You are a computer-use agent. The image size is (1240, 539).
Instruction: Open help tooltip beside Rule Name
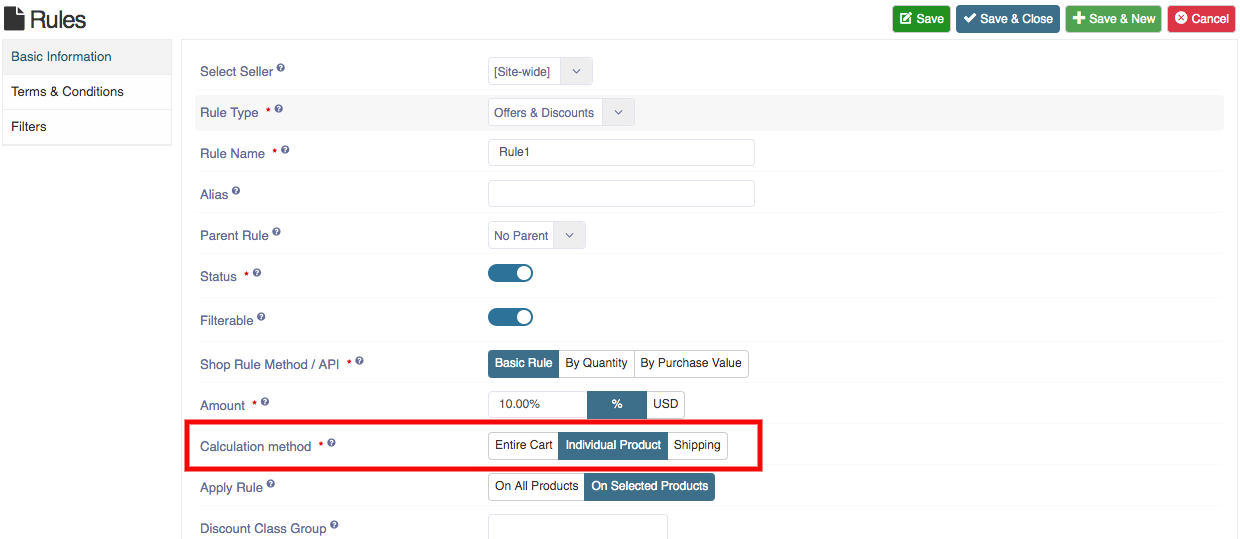pos(285,150)
